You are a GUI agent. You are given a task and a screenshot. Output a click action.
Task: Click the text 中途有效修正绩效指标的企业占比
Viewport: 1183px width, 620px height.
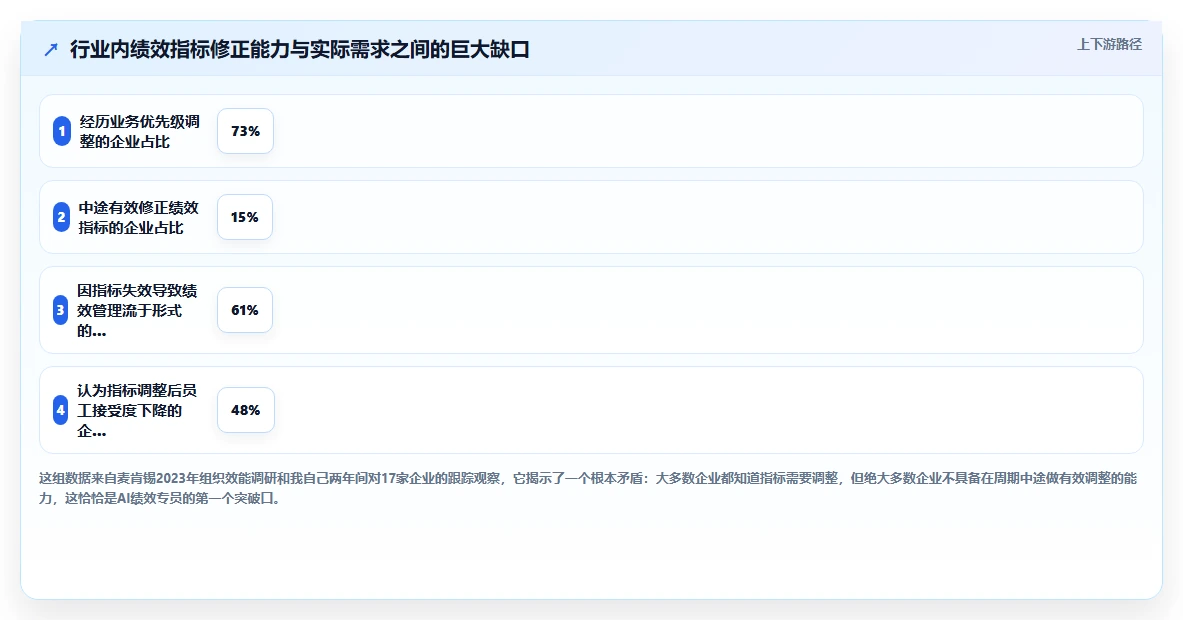pos(139,217)
